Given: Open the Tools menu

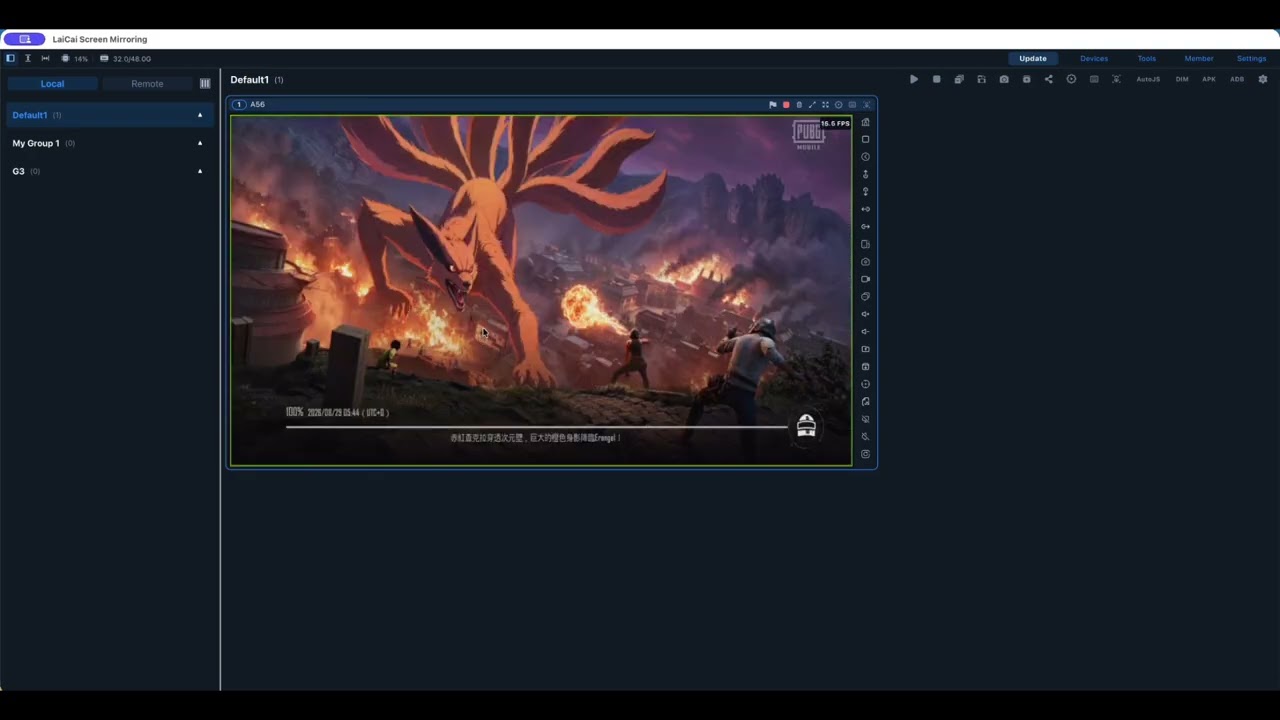Looking at the screenshot, I should coord(1147,58).
